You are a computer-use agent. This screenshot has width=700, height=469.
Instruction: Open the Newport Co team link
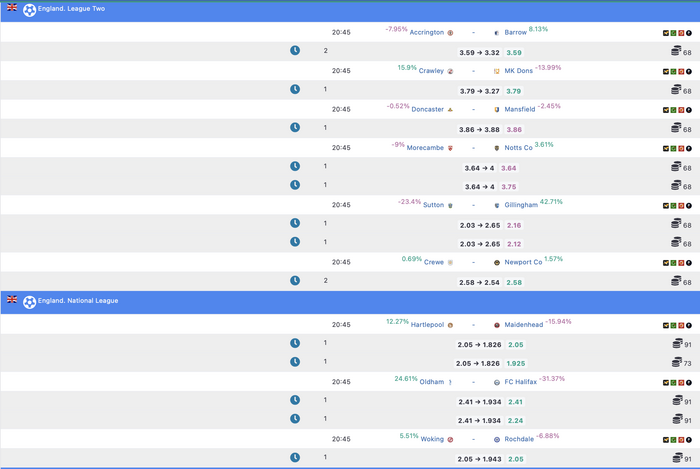[523, 262]
